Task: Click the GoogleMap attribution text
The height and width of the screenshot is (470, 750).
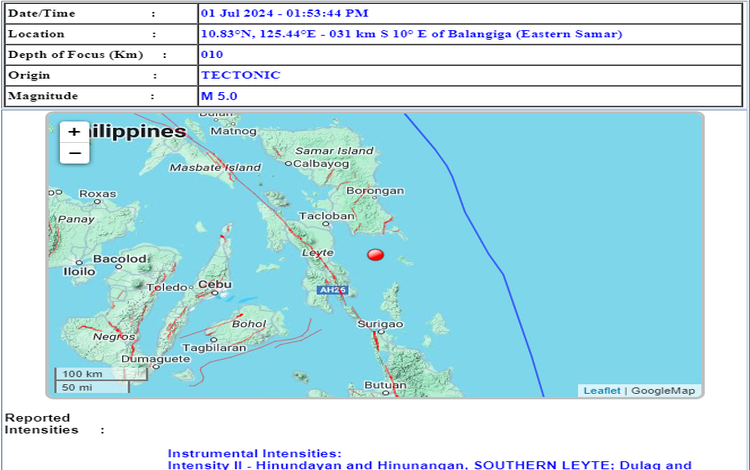Action: pyautogui.click(x=663, y=391)
